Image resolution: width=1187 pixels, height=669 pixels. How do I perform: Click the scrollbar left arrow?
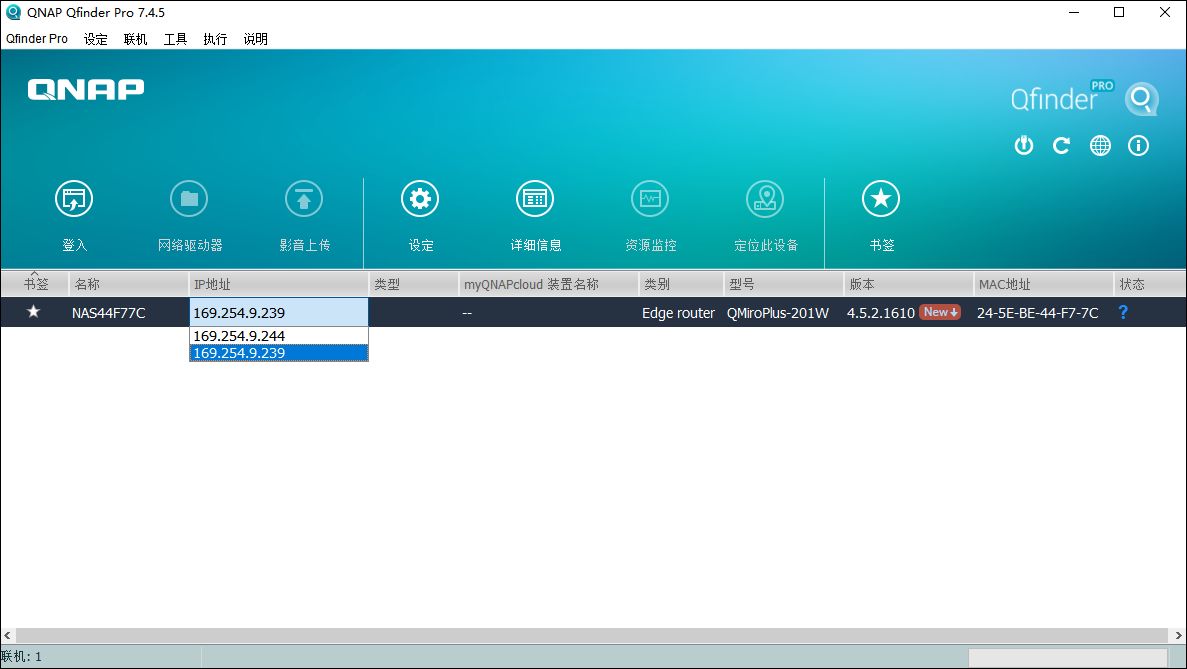tap(8, 636)
